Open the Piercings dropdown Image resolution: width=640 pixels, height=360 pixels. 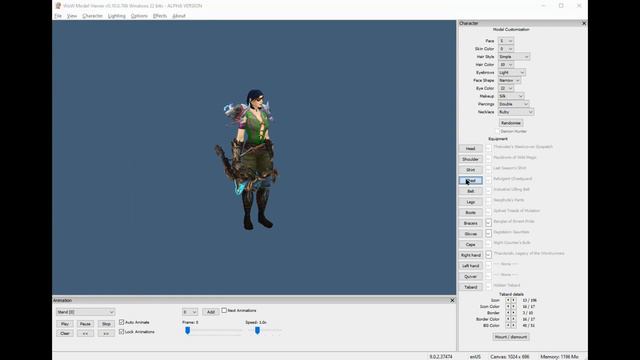pyautogui.click(x=513, y=104)
